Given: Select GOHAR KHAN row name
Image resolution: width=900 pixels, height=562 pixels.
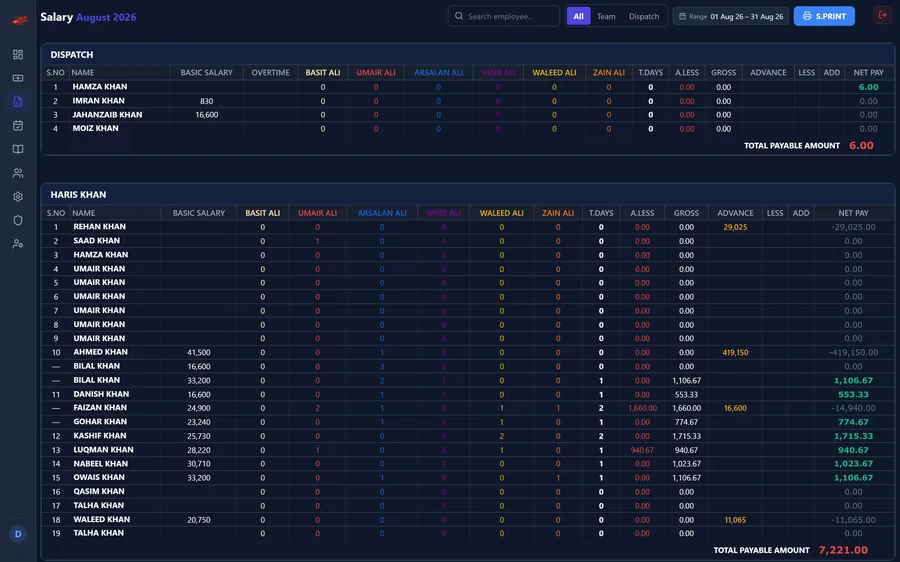Looking at the screenshot, I should pyautogui.click(x=99, y=421).
